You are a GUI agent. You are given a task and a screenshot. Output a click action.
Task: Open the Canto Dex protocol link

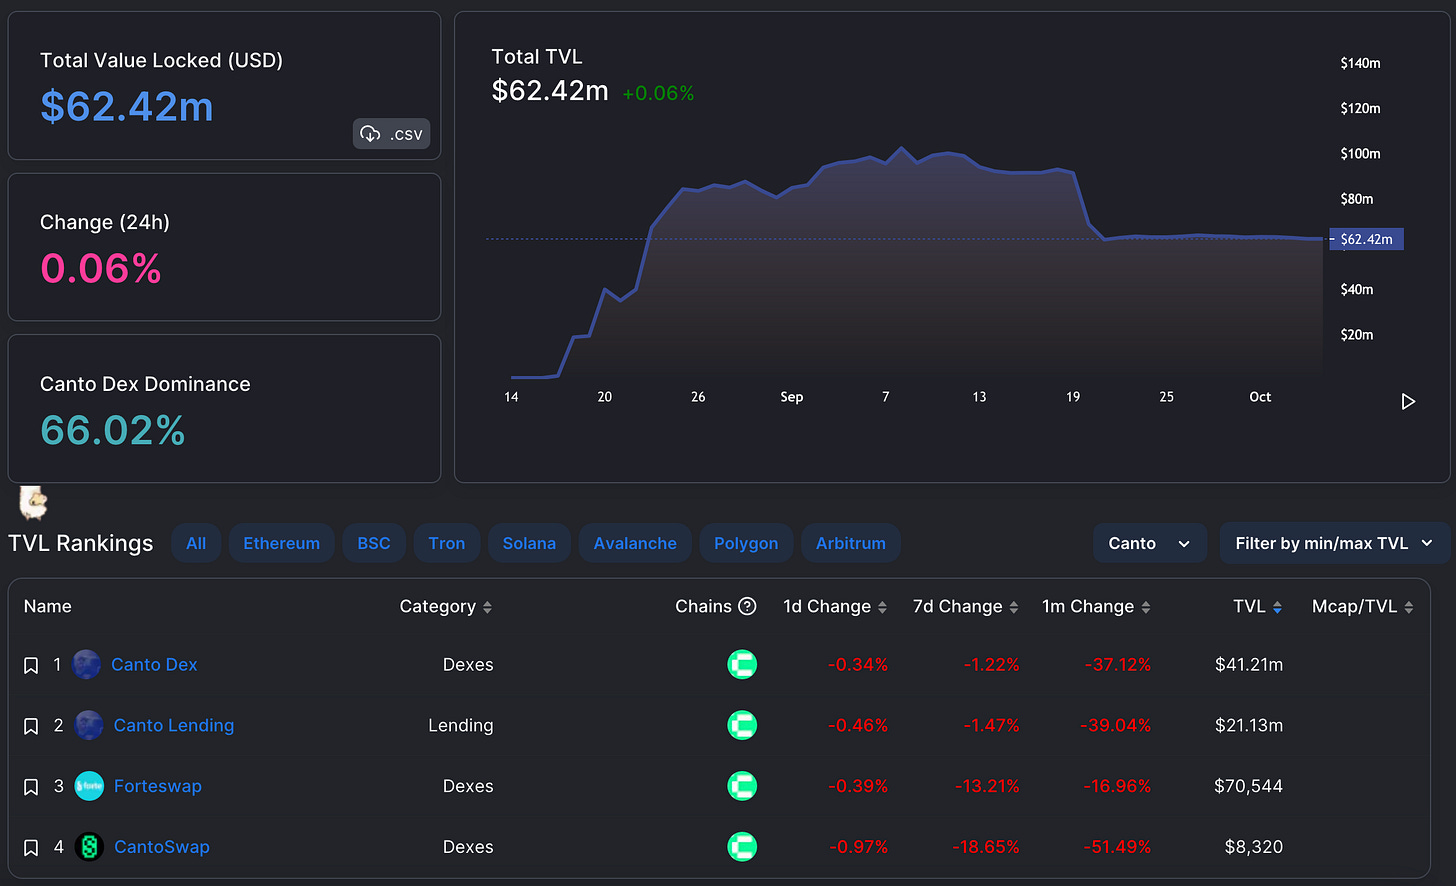[x=154, y=664]
